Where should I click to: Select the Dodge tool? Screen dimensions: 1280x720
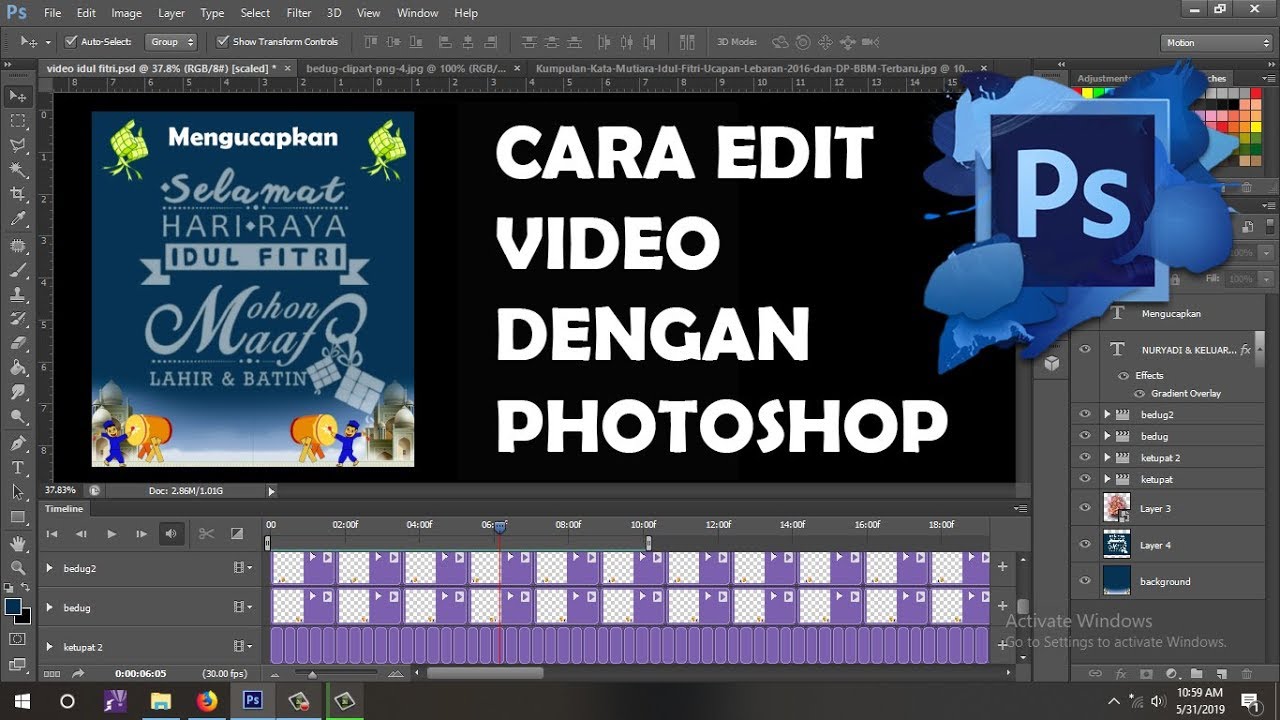click(x=18, y=417)
